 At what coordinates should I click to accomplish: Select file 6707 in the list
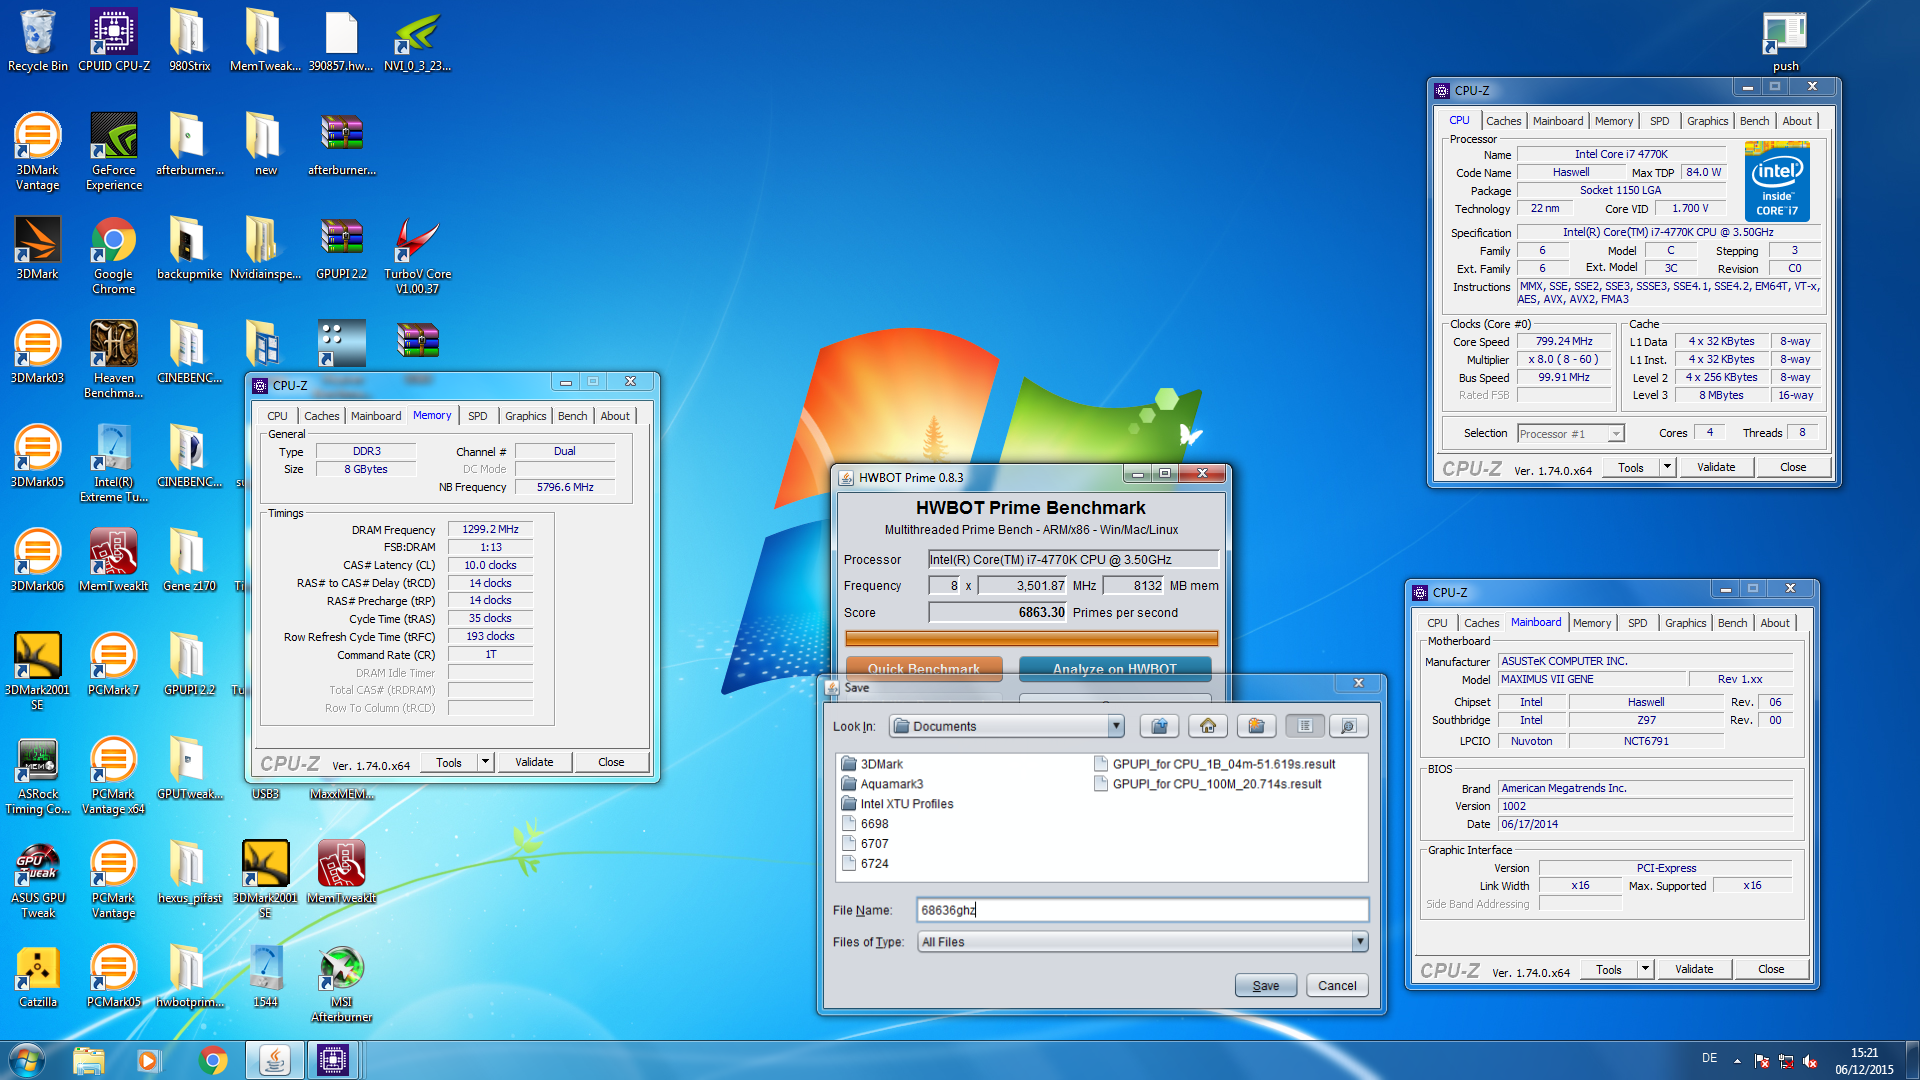tap(865, 844)
